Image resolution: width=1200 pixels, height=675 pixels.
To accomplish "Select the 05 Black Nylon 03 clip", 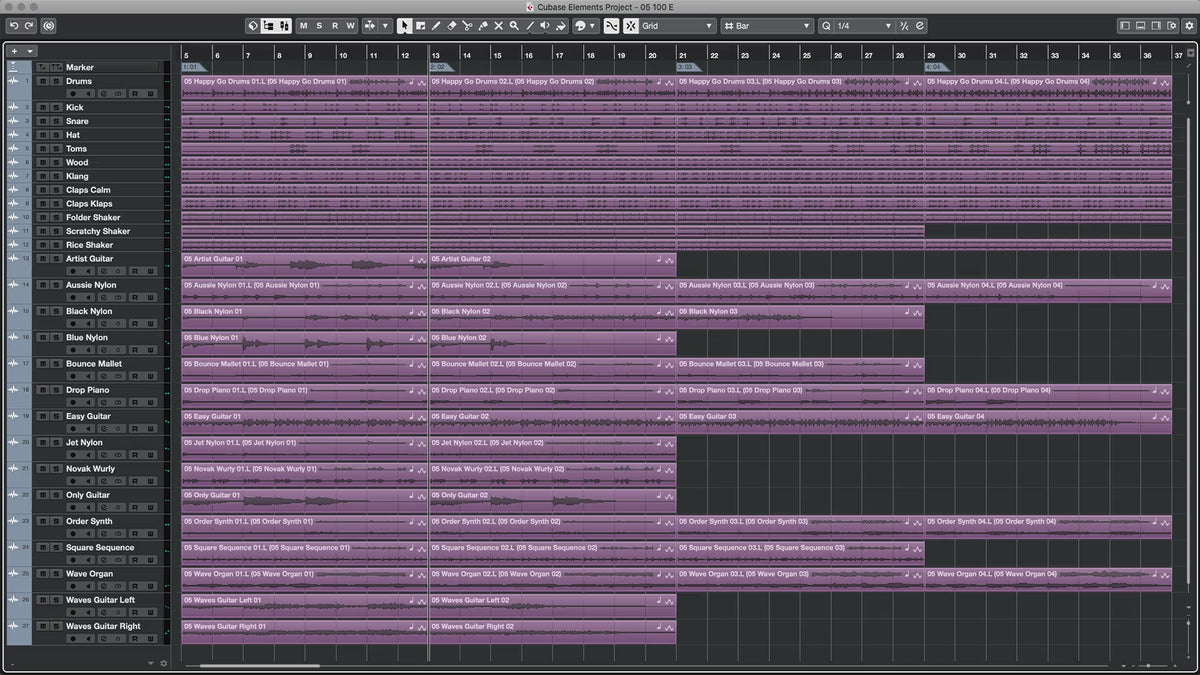I will [x=799, y=317].
